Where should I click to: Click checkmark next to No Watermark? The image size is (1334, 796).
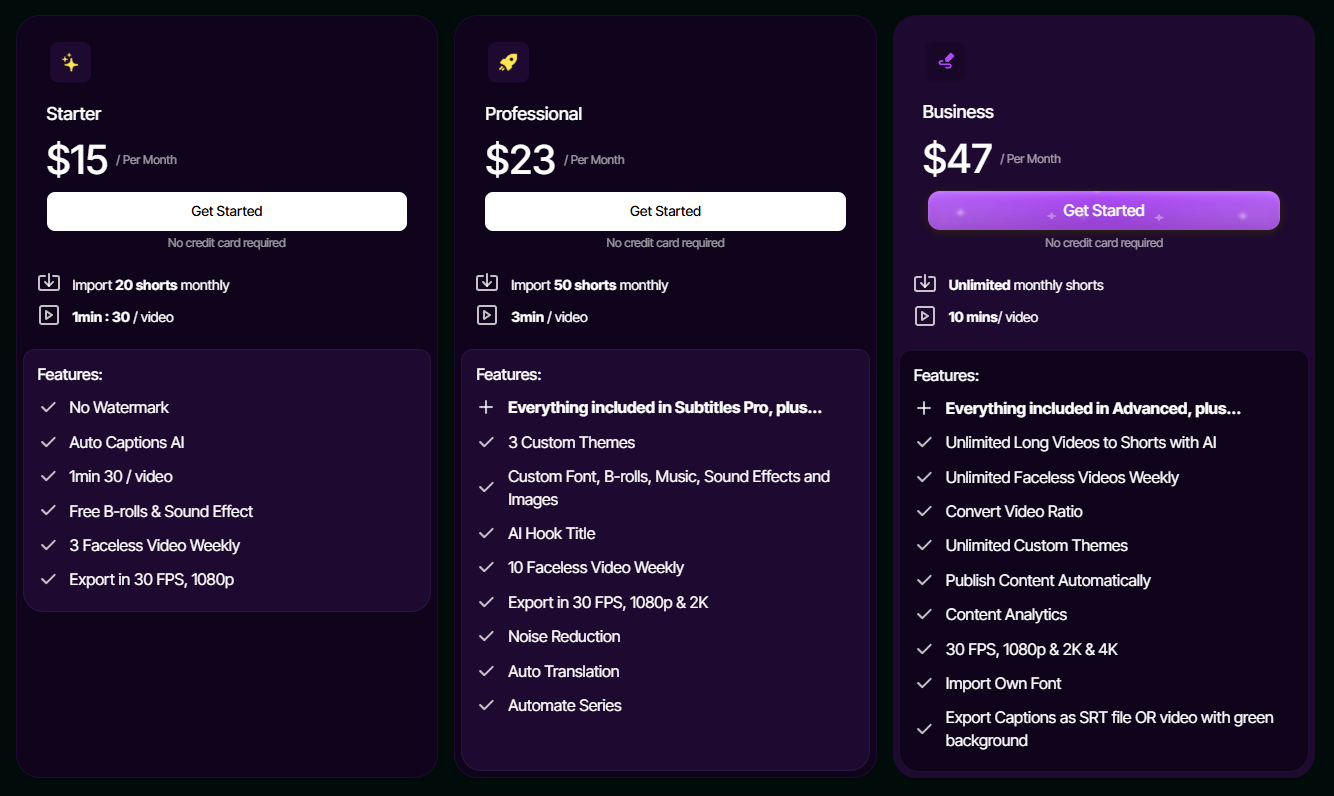(x=48, y=408)
